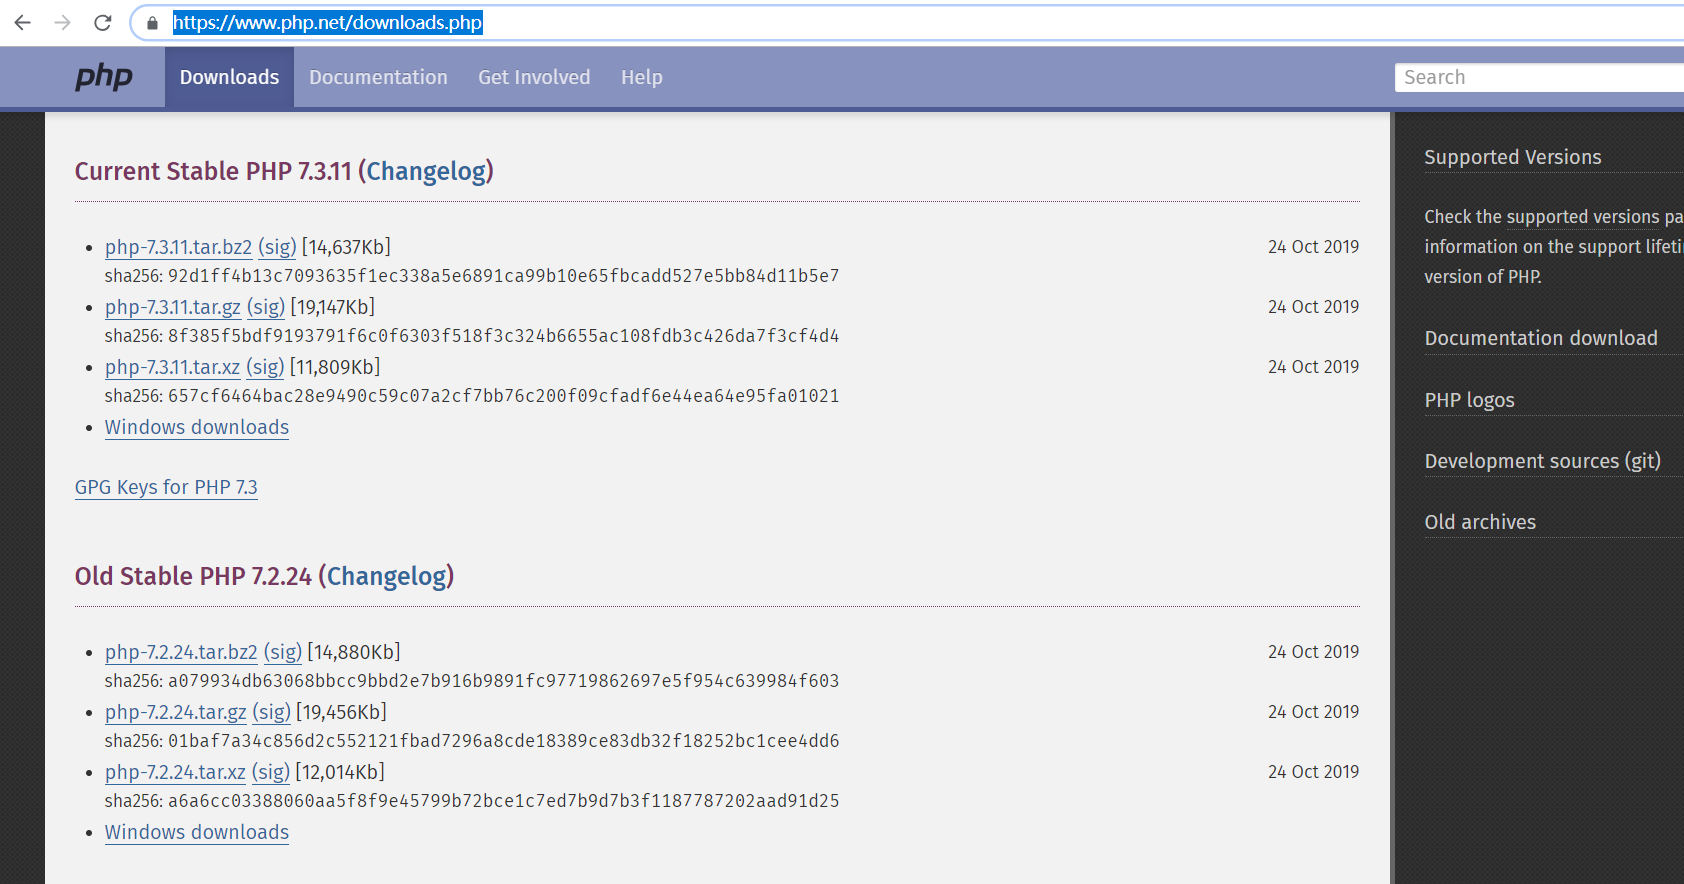Select the URL in address bar

click(x=328, y=22)
